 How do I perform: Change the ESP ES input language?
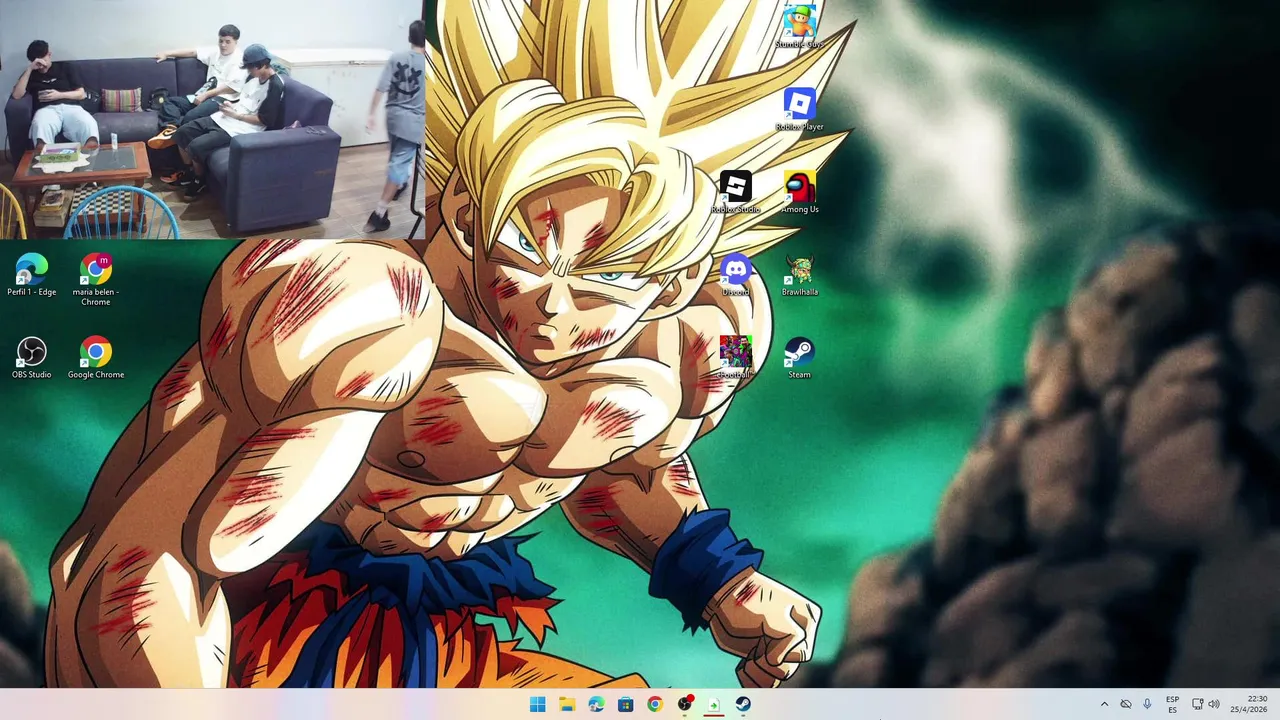[x=1172, y=704]
